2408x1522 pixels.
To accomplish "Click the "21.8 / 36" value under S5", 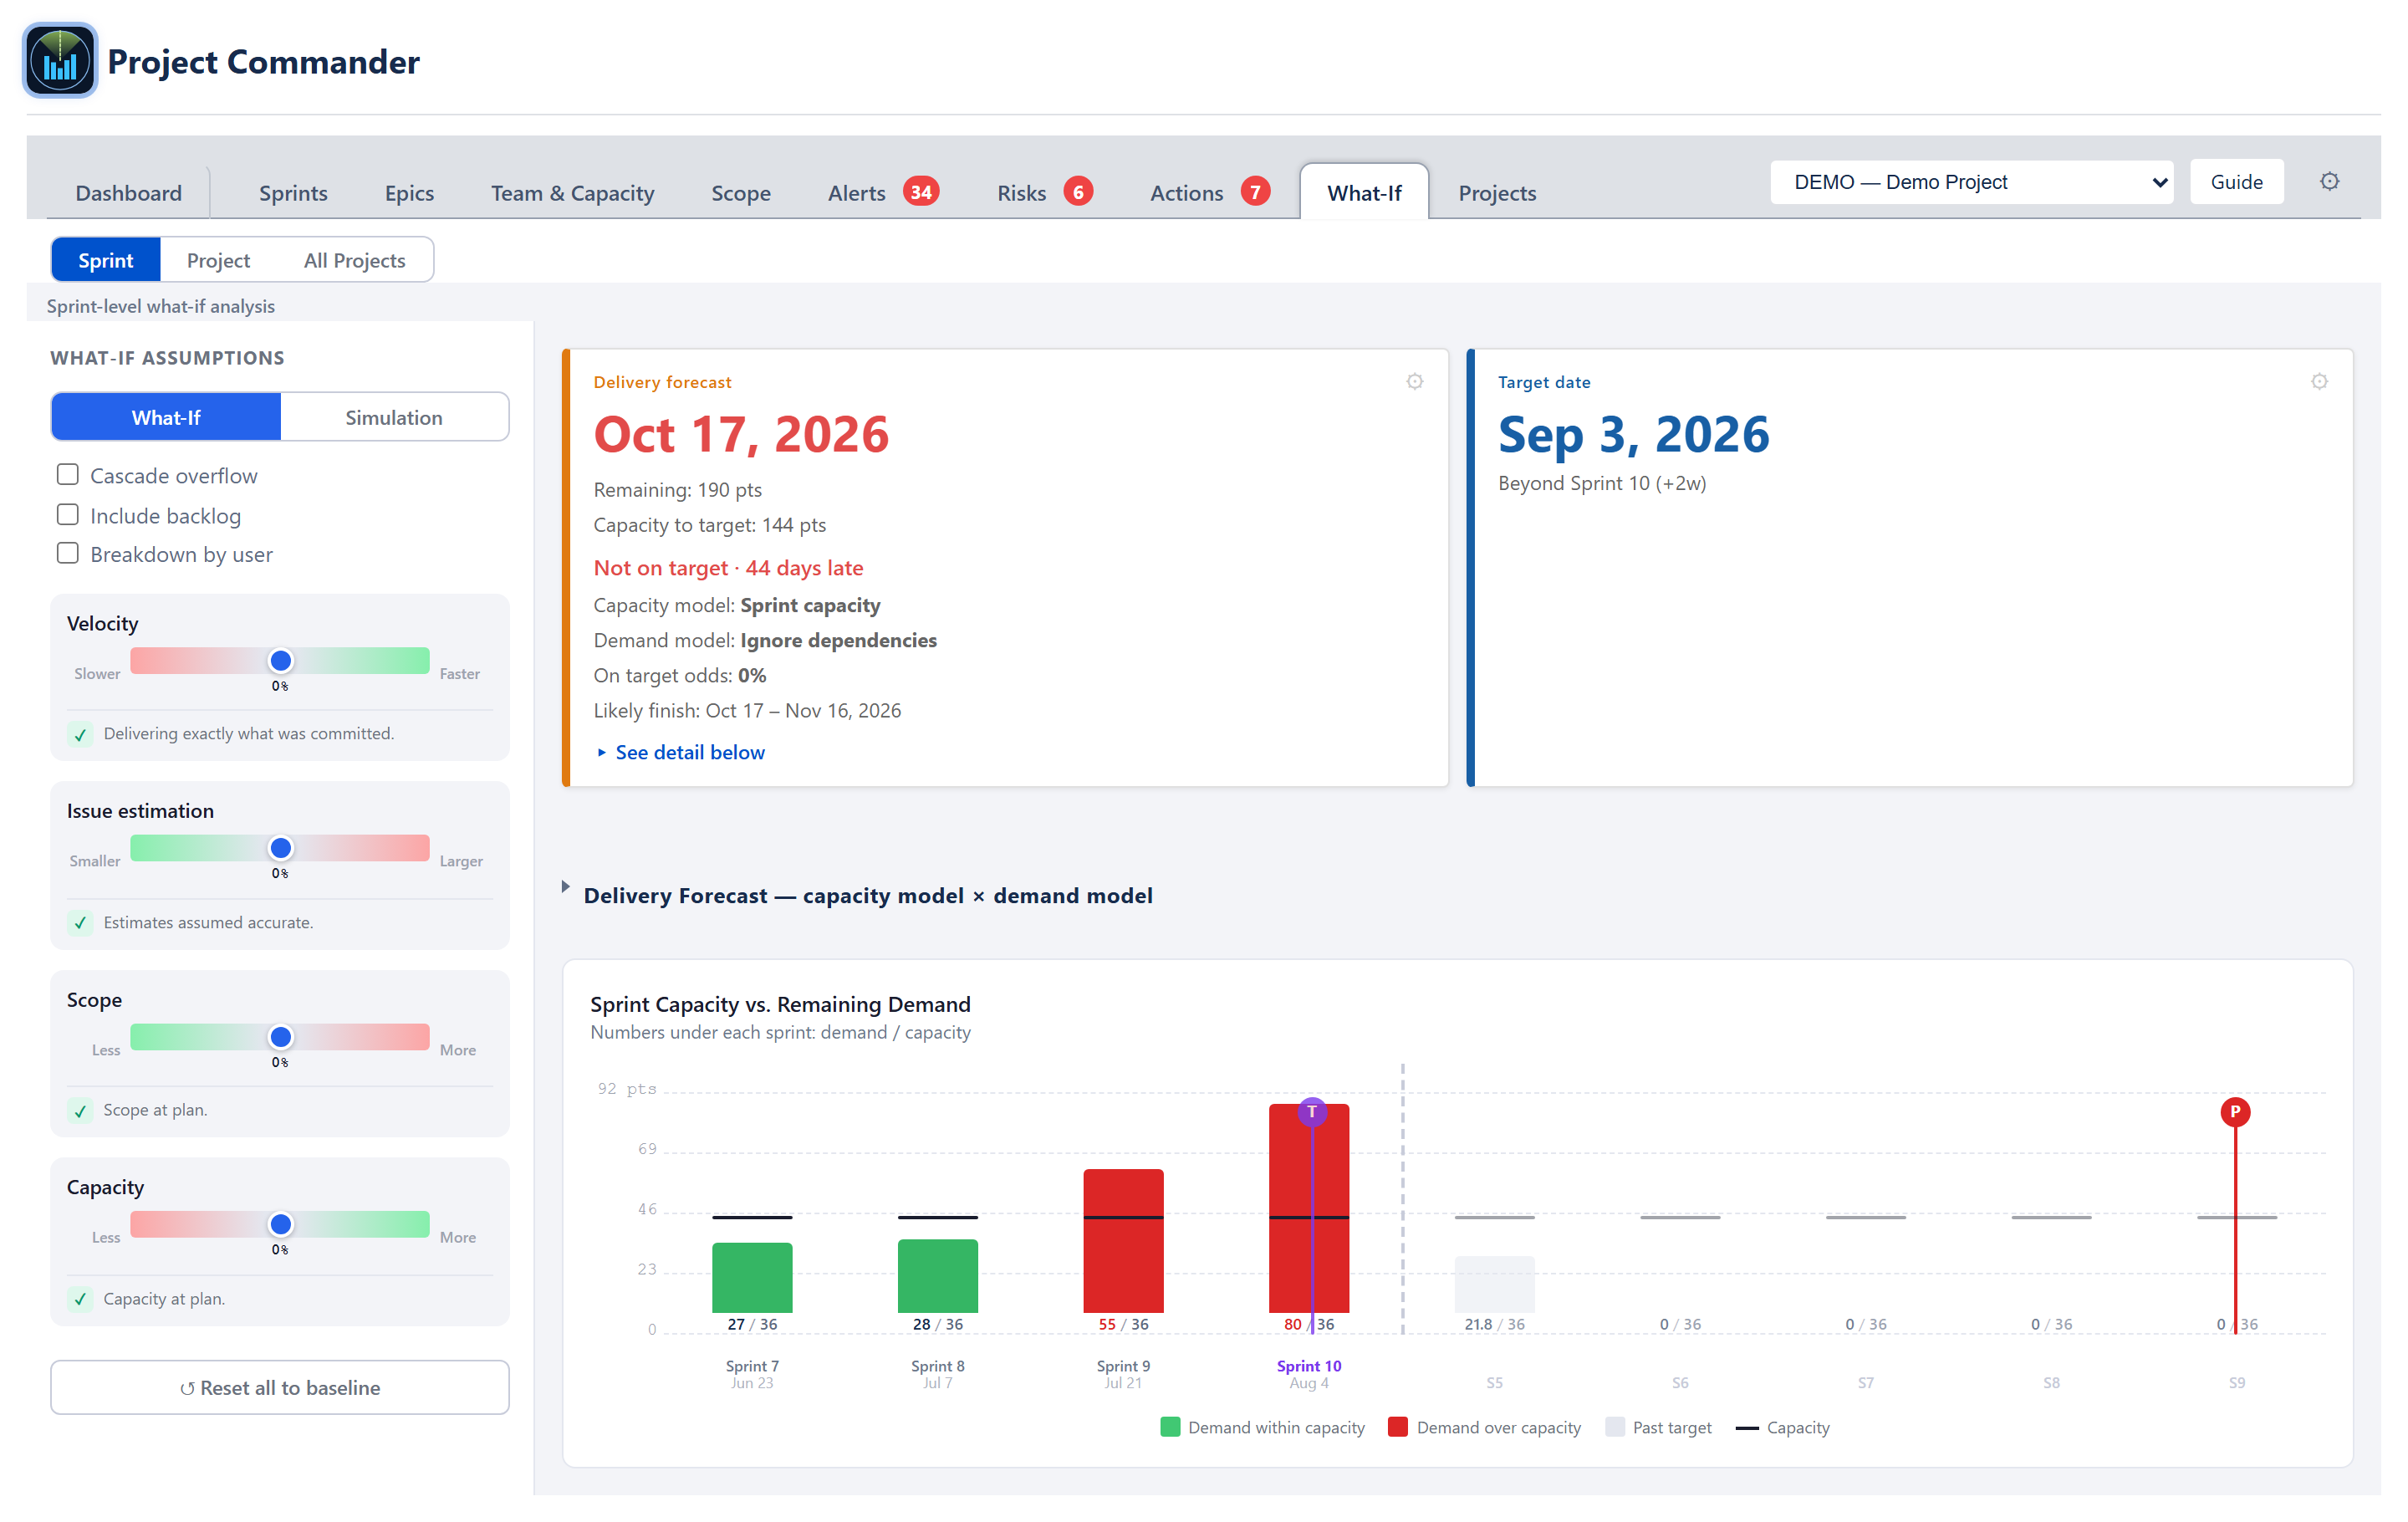I will pos(1494,1324).
